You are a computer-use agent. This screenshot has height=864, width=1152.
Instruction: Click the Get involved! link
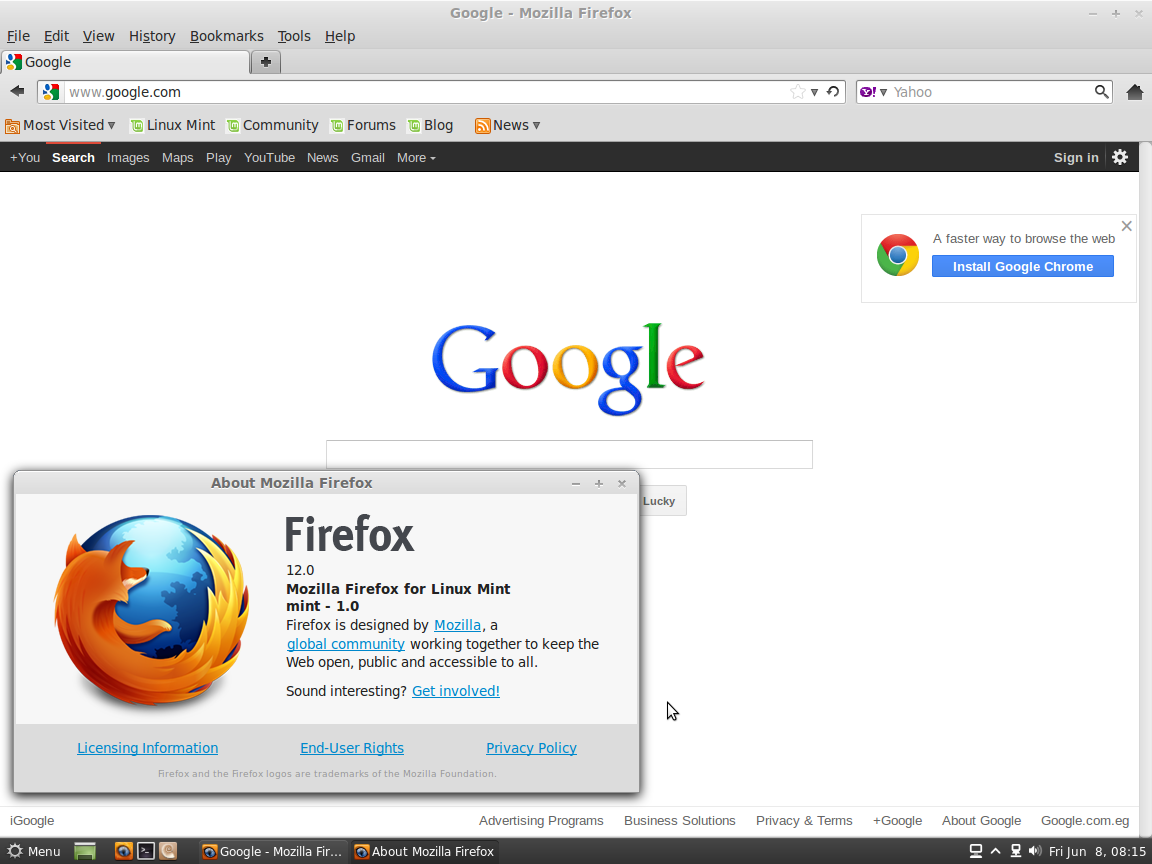point(456,691)
